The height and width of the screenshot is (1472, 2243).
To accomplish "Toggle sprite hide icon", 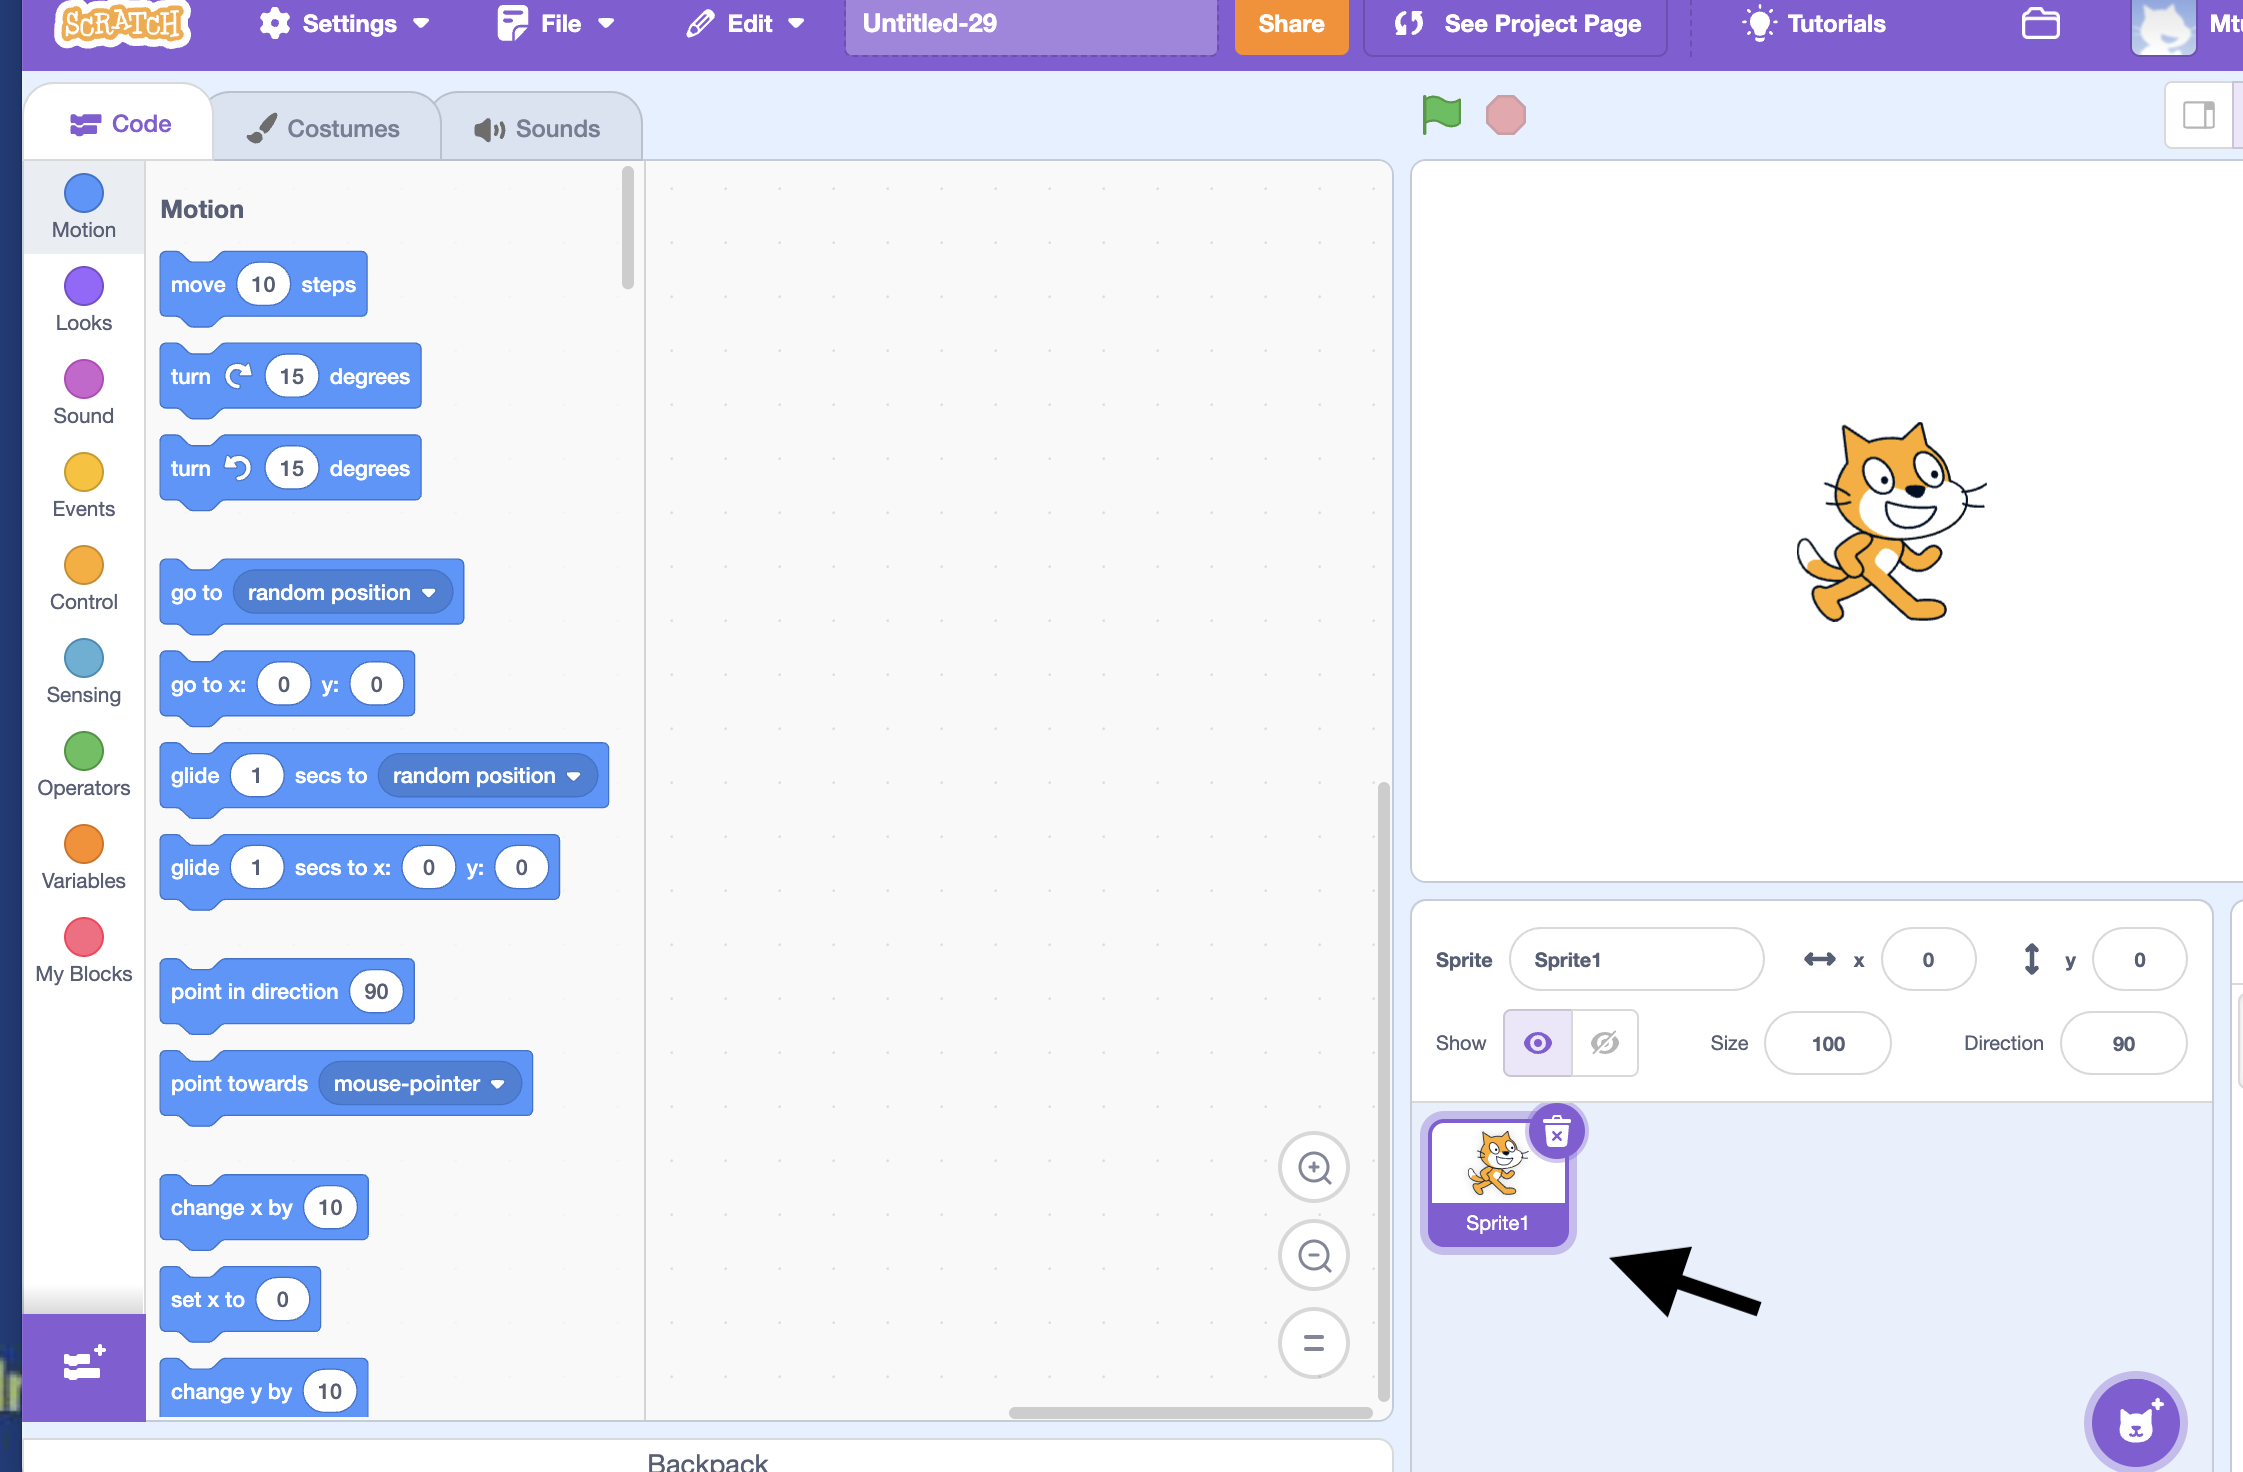I will [1603, 1042].
